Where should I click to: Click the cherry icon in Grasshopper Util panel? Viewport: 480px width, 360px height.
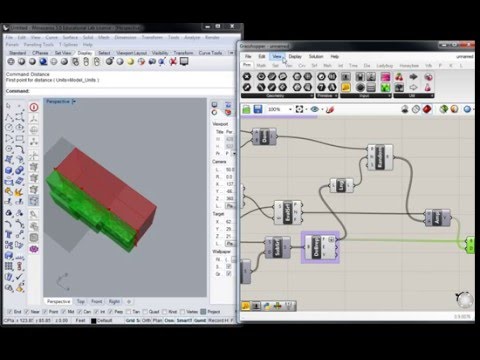399,77
